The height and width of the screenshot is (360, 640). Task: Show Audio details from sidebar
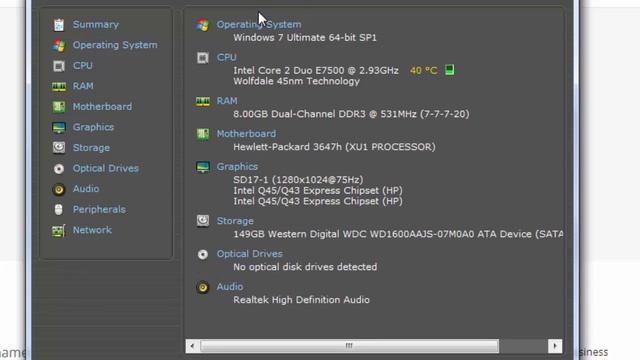86,189
